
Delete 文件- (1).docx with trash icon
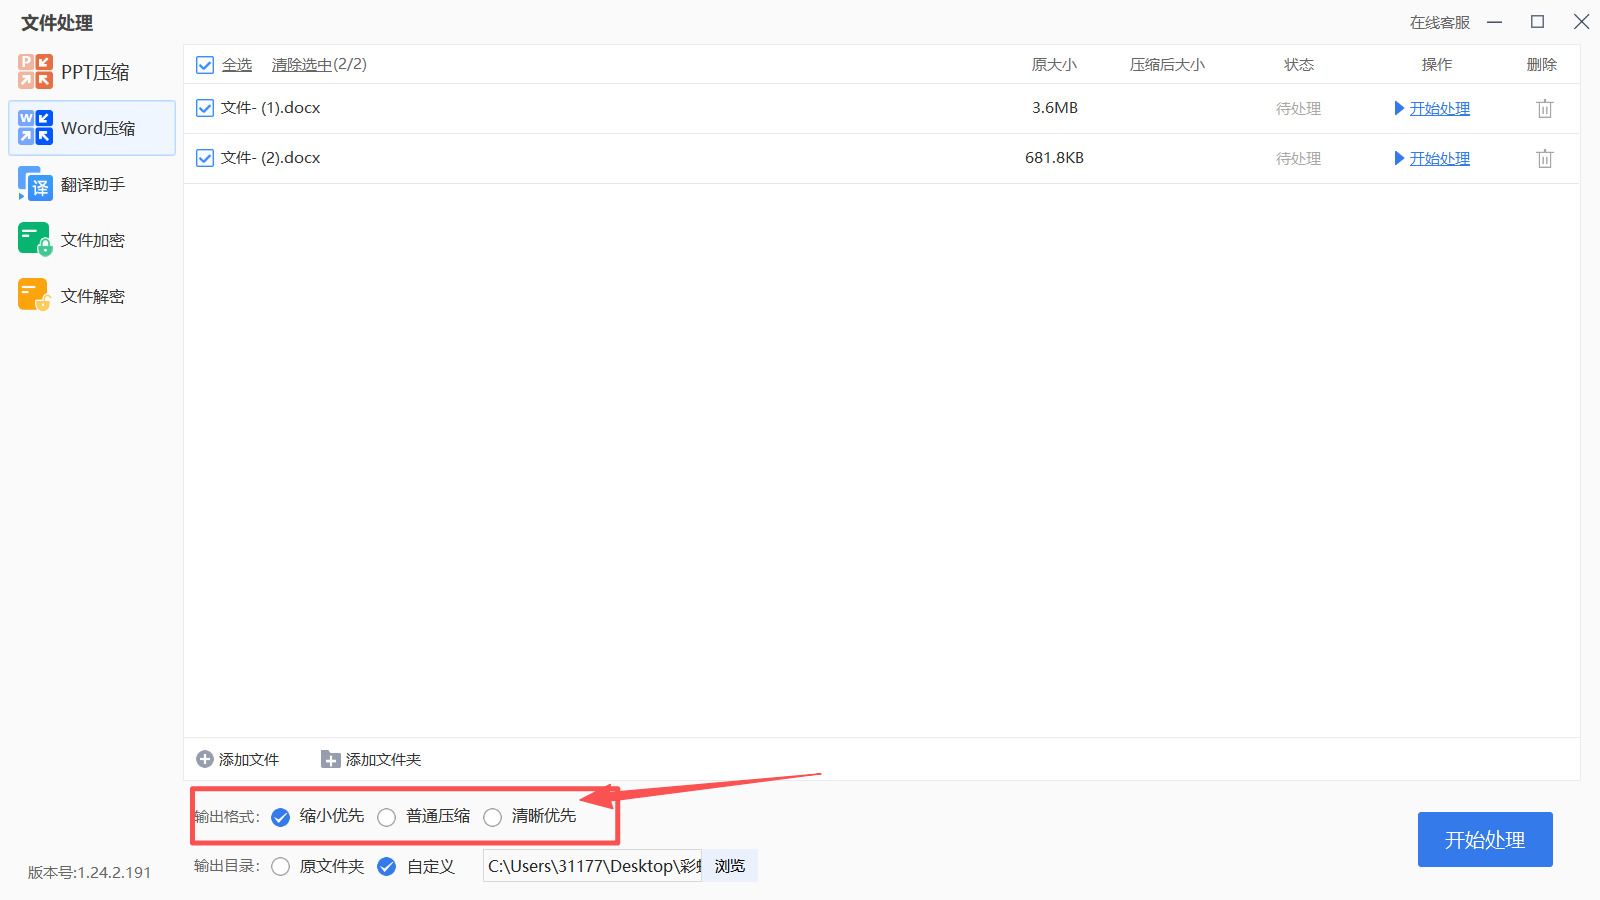1545,108
